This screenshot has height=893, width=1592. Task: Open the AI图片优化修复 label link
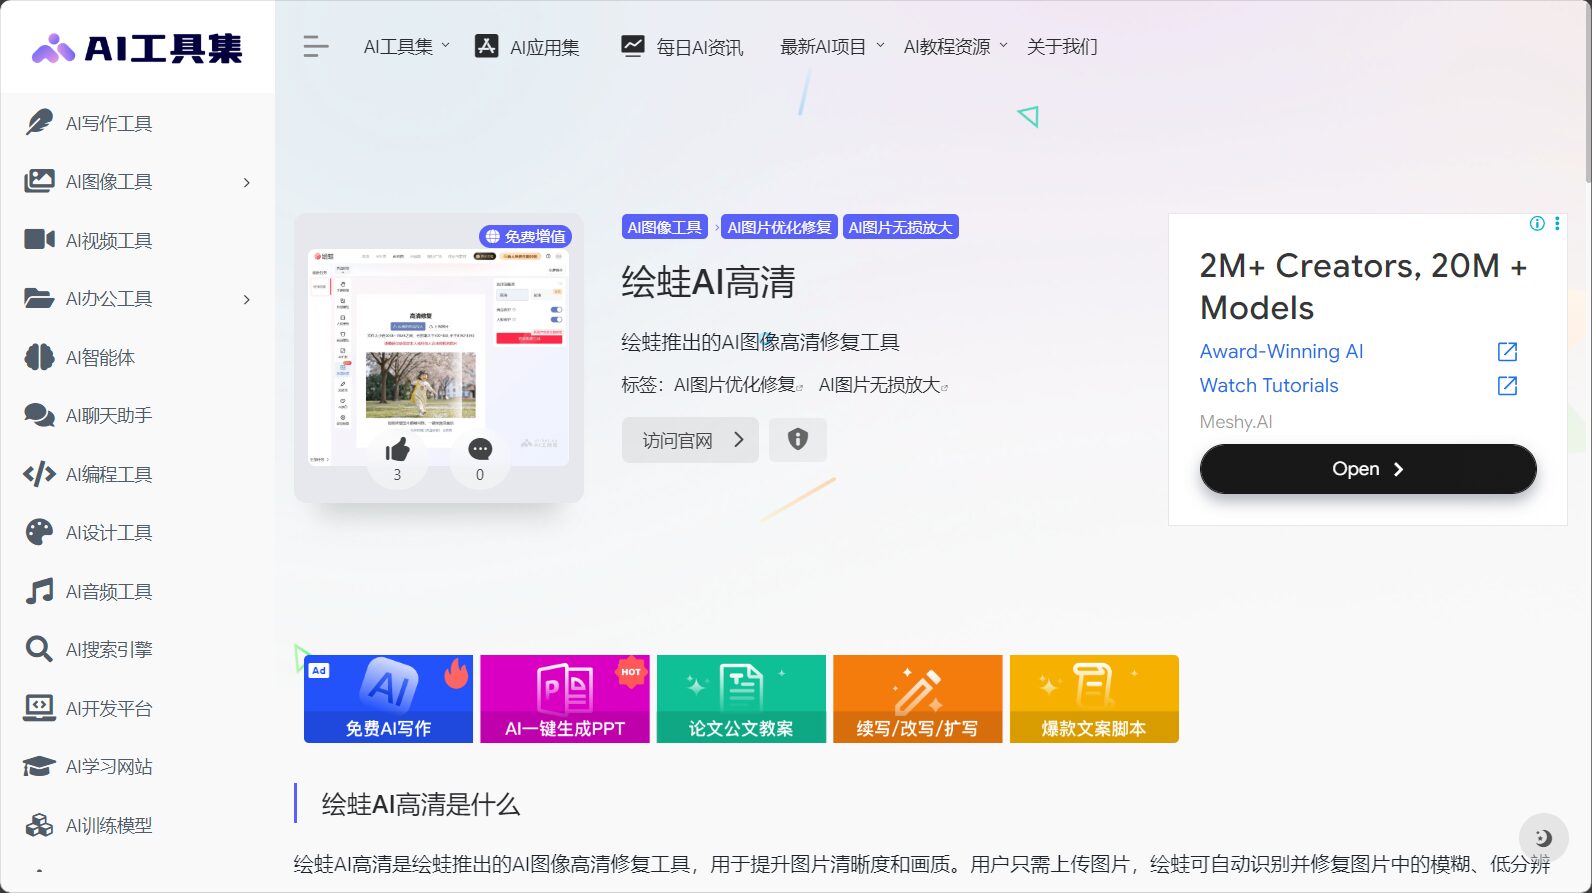pyautogui.click(x=738, y=385)
